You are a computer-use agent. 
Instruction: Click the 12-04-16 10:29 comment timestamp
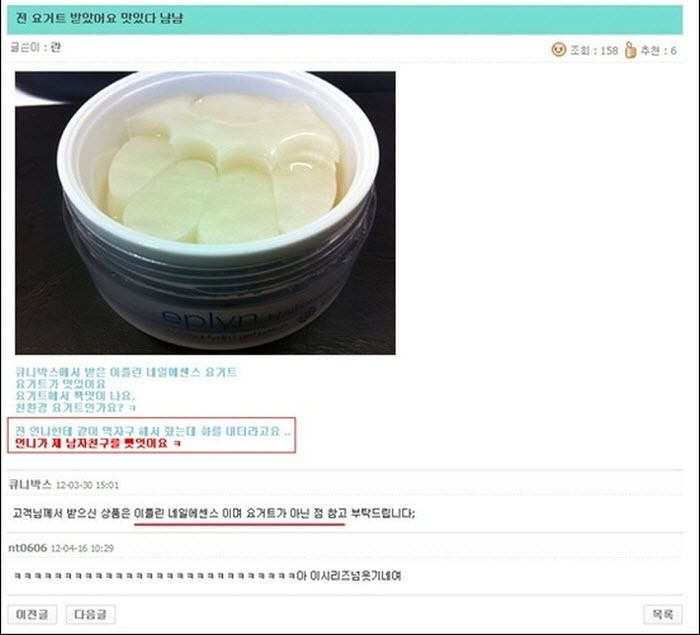[x=82, y=548]
